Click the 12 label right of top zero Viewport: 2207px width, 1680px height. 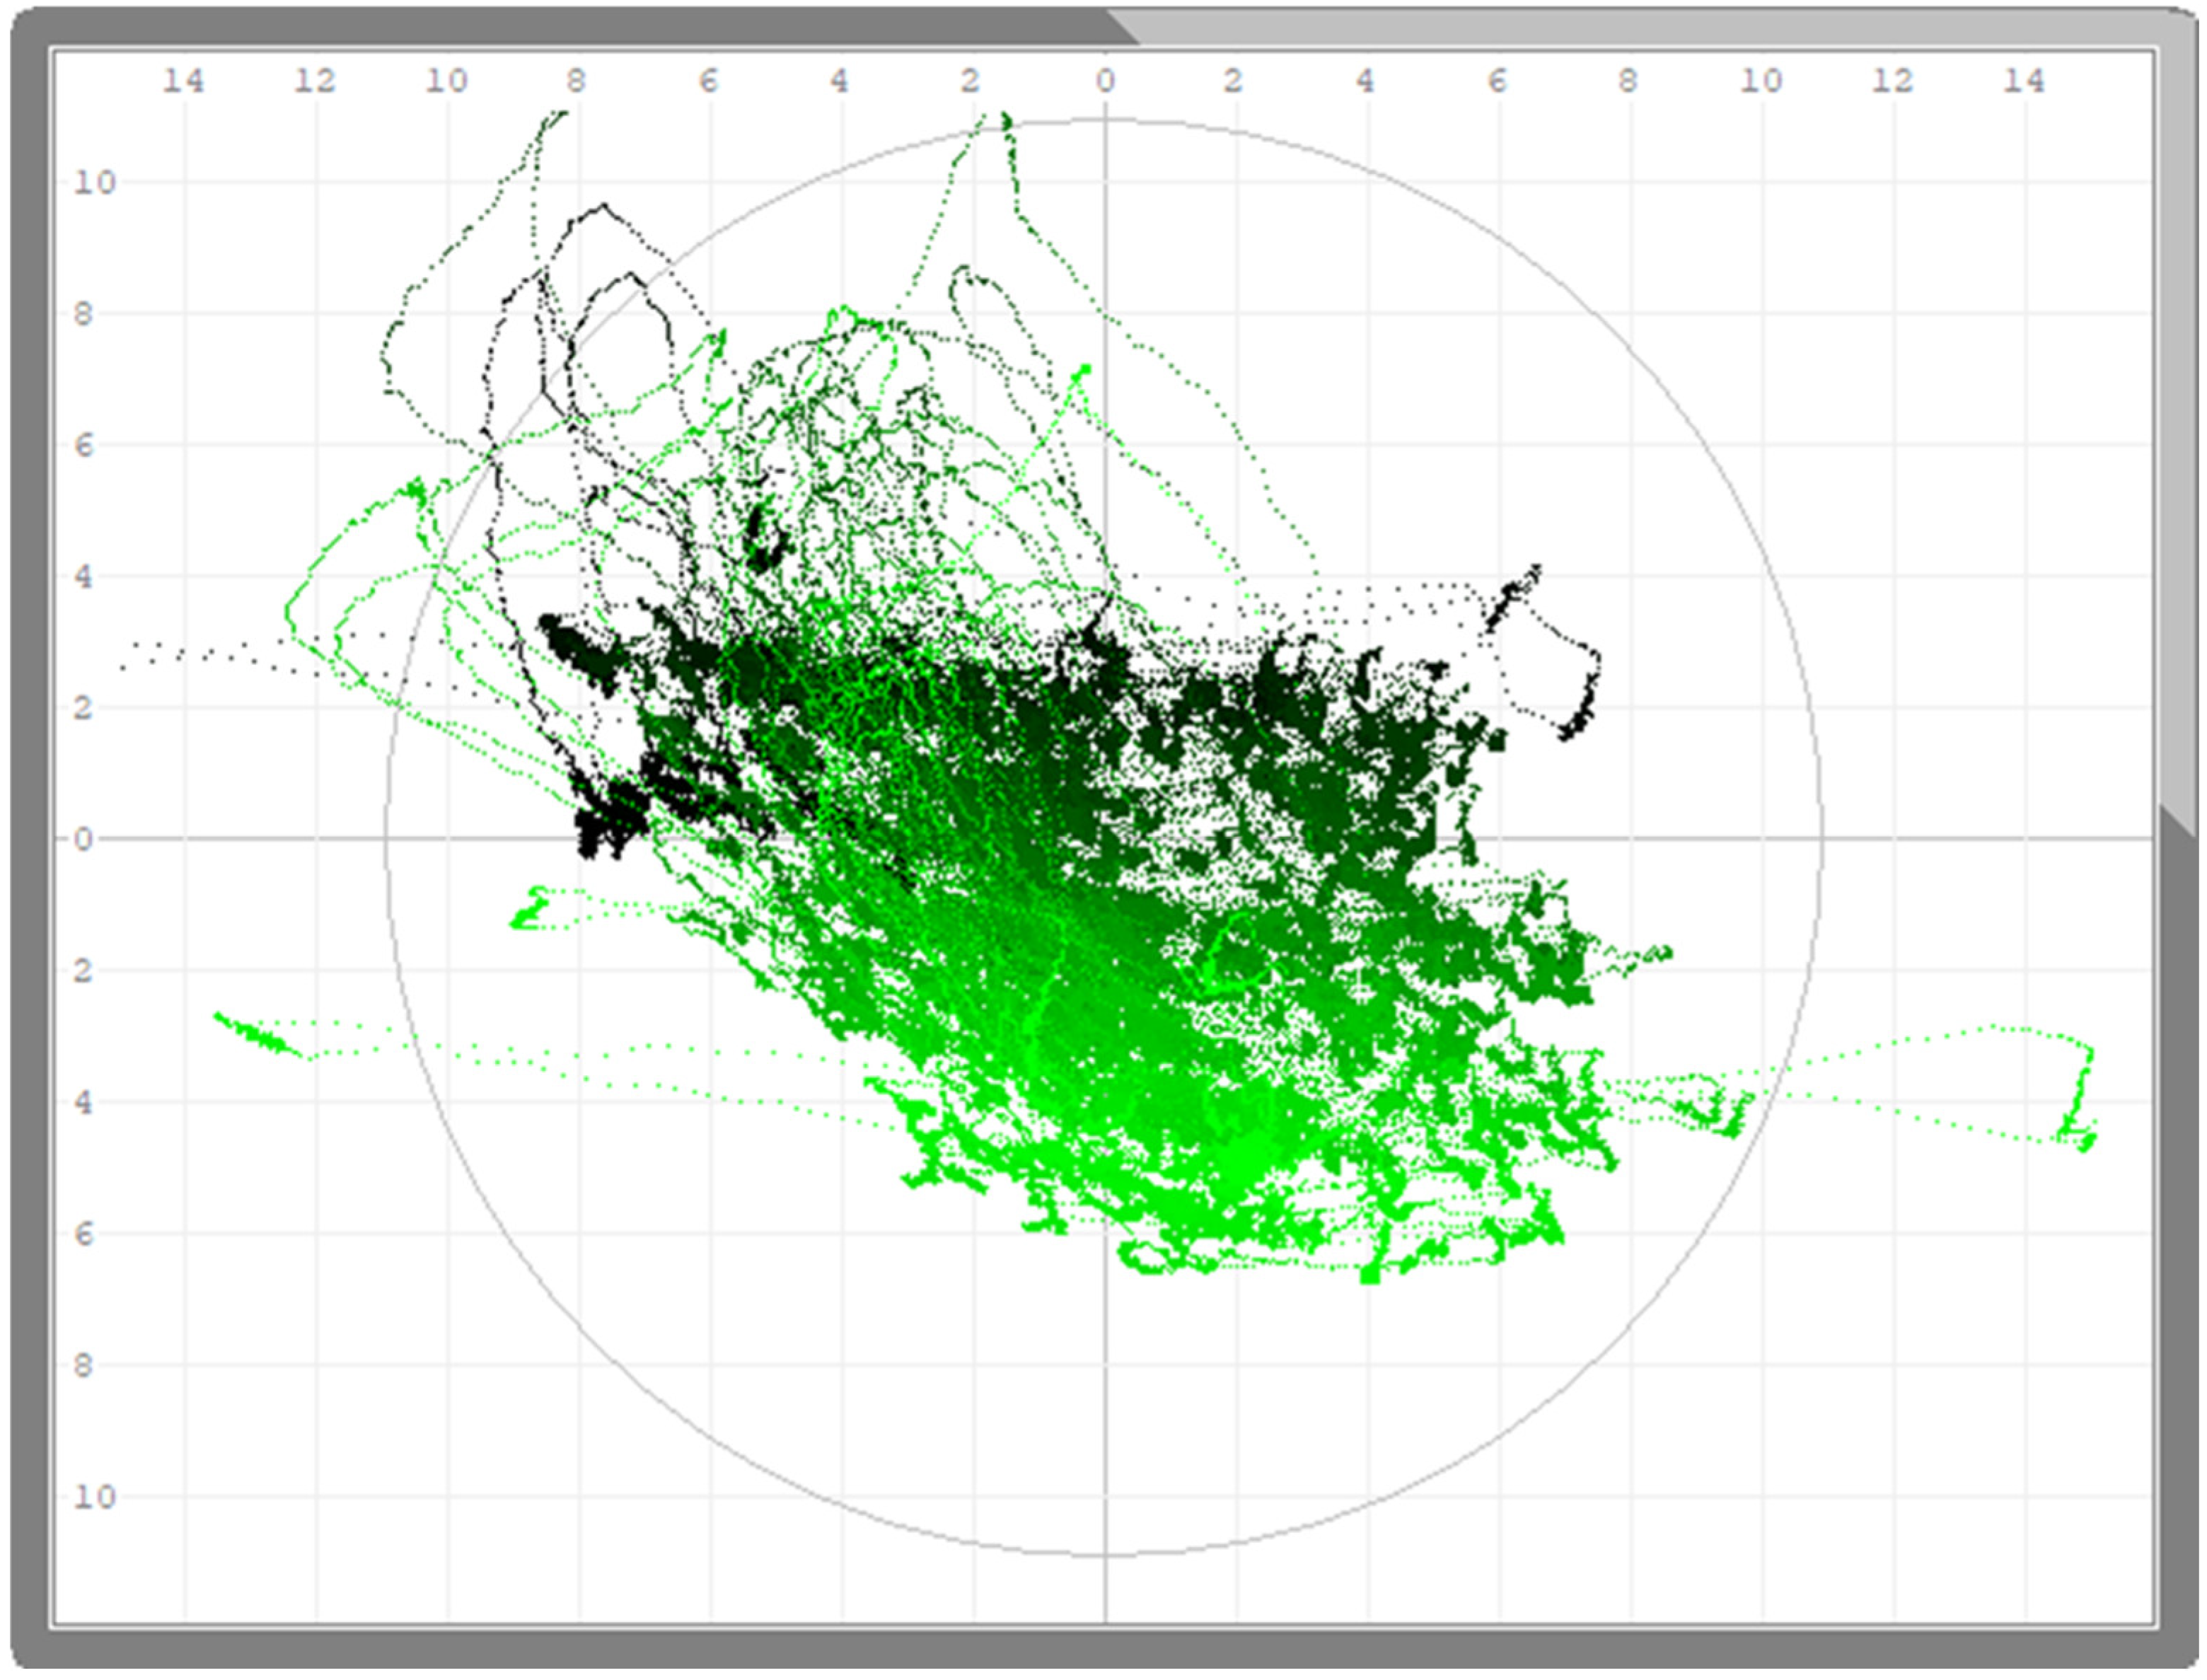tap(1892, 81)
